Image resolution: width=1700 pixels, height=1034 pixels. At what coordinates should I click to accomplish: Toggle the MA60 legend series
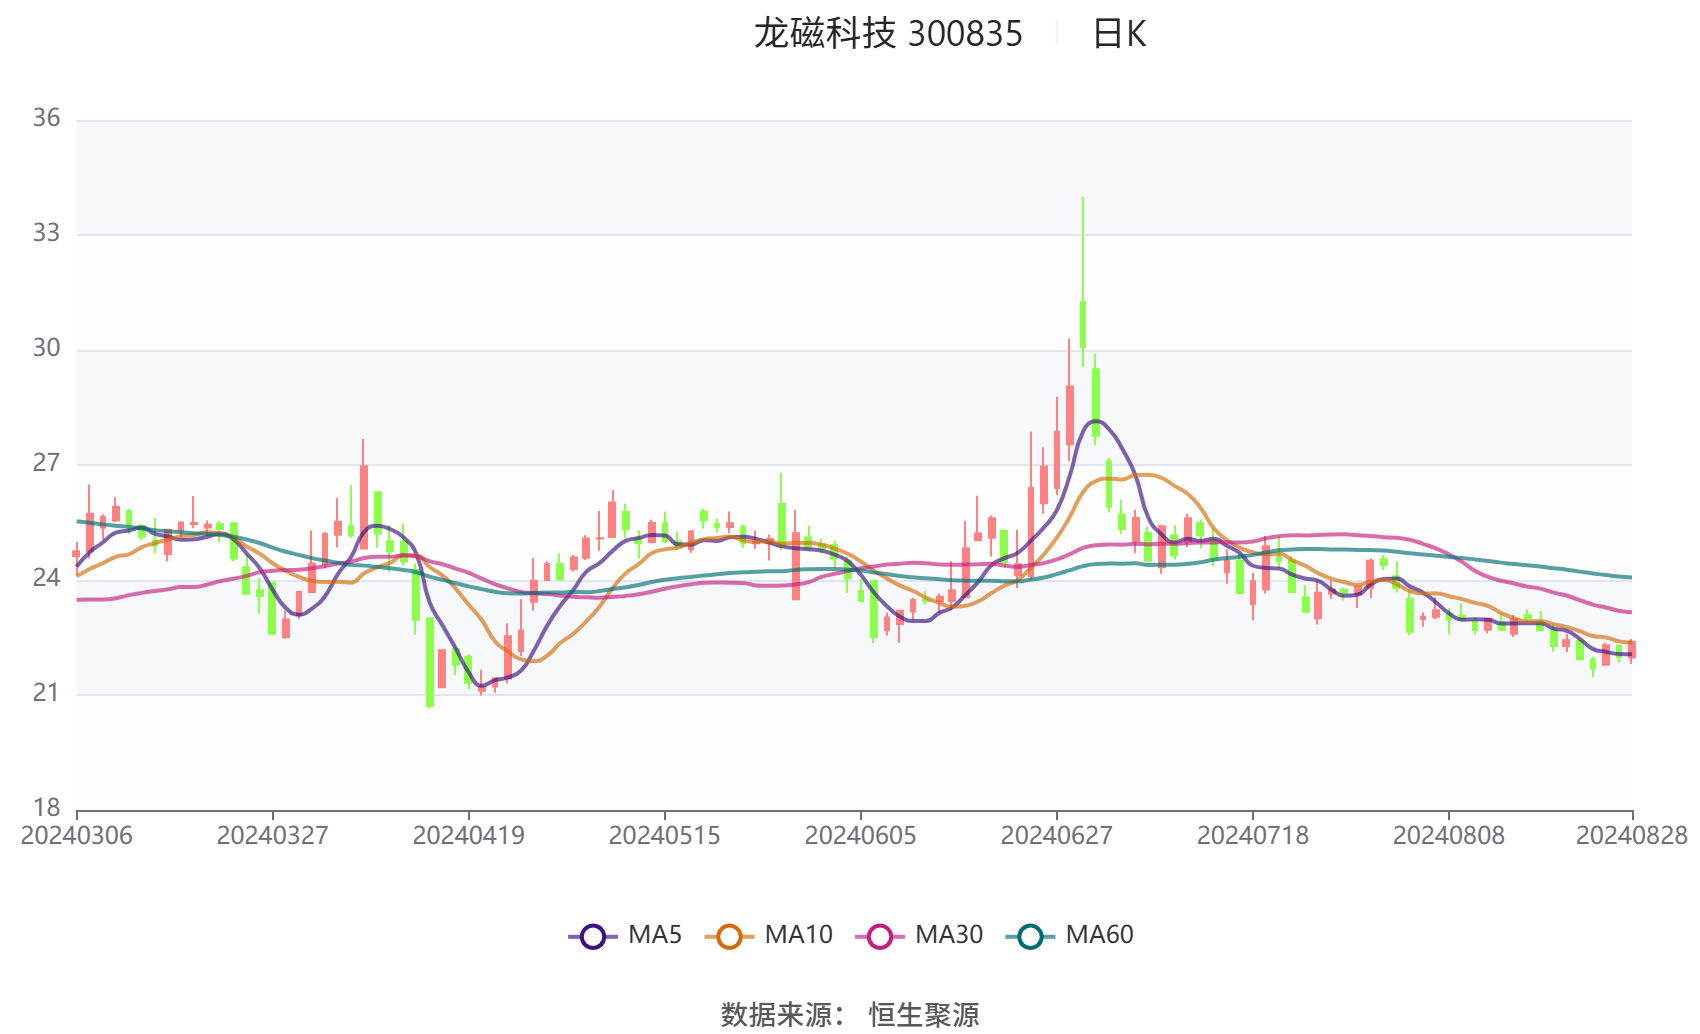tap(1070, 936)
